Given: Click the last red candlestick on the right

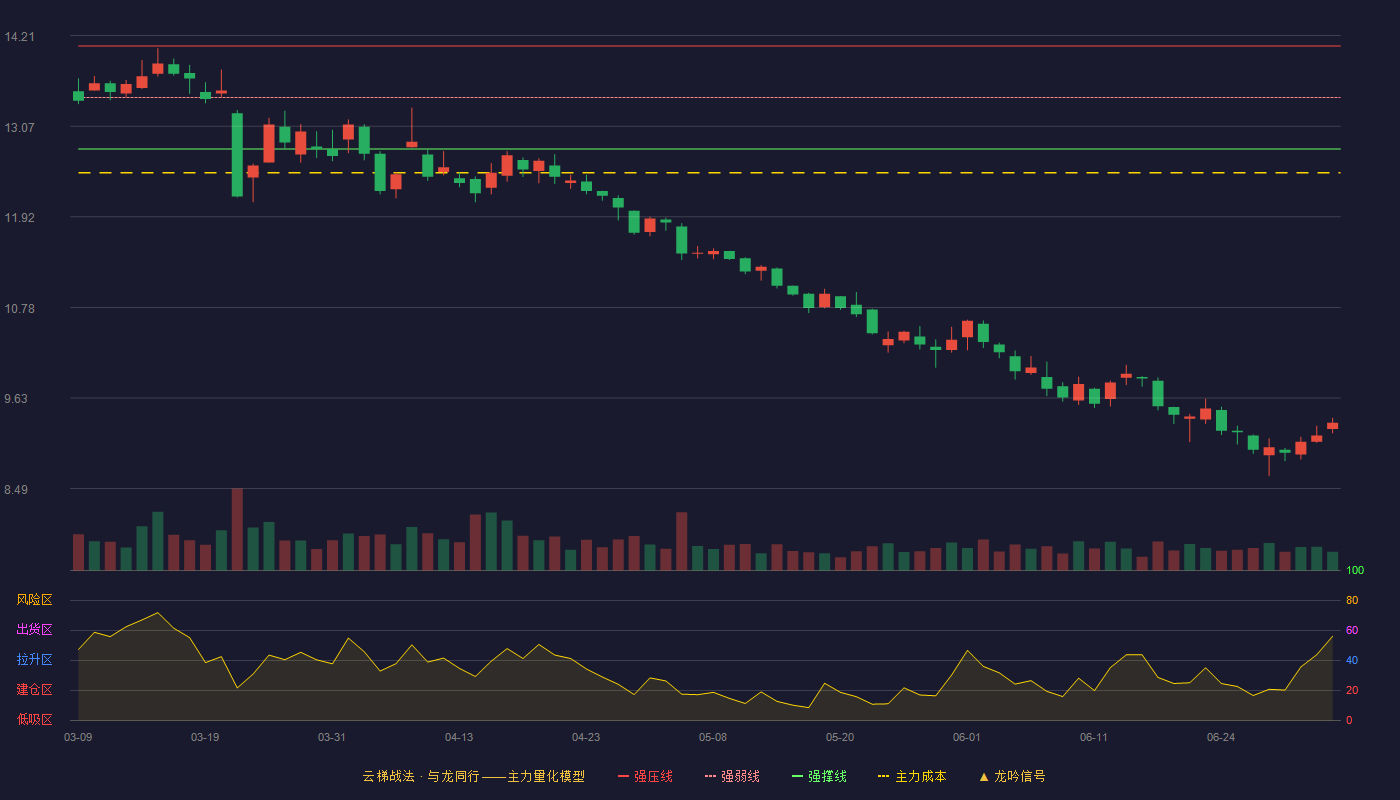Looking at the screenshot, I should coord(1332,426).
